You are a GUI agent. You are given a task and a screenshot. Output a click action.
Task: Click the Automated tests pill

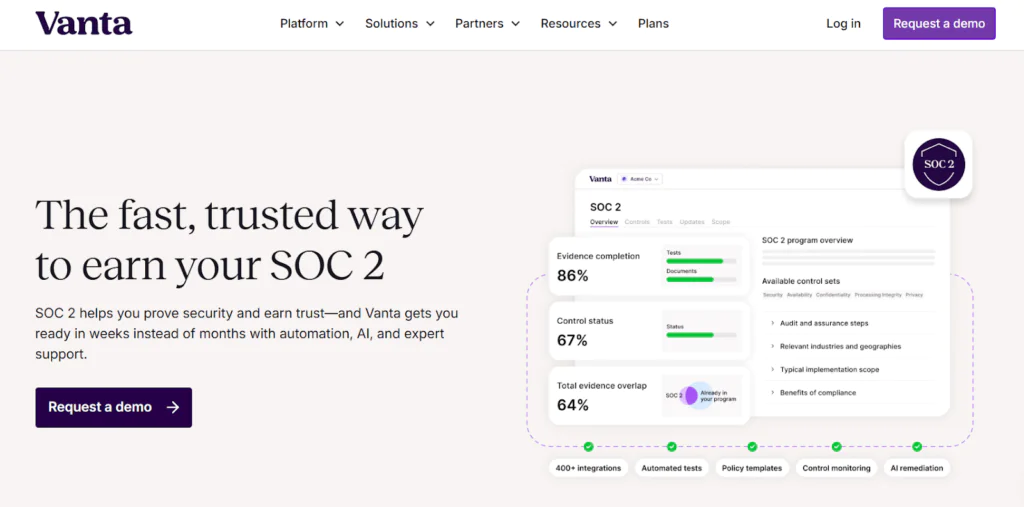671,468
